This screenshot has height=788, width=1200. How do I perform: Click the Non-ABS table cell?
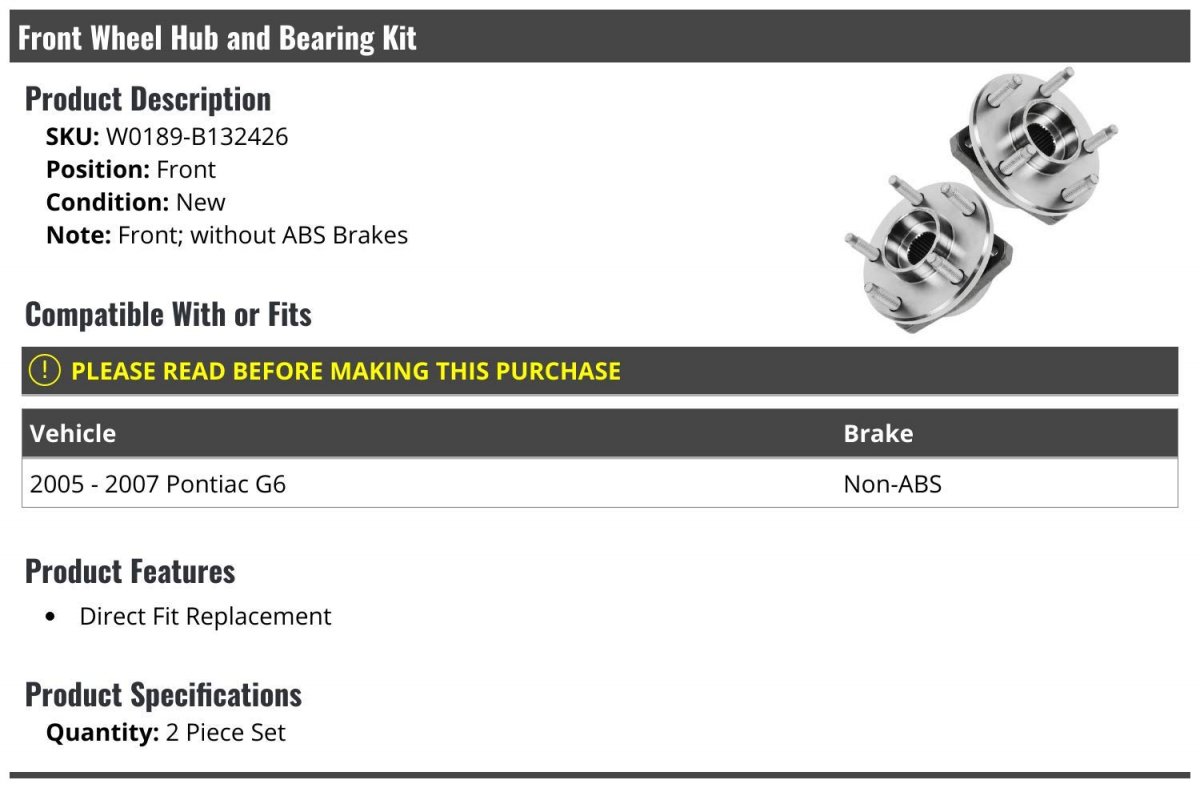coord(892,484)
